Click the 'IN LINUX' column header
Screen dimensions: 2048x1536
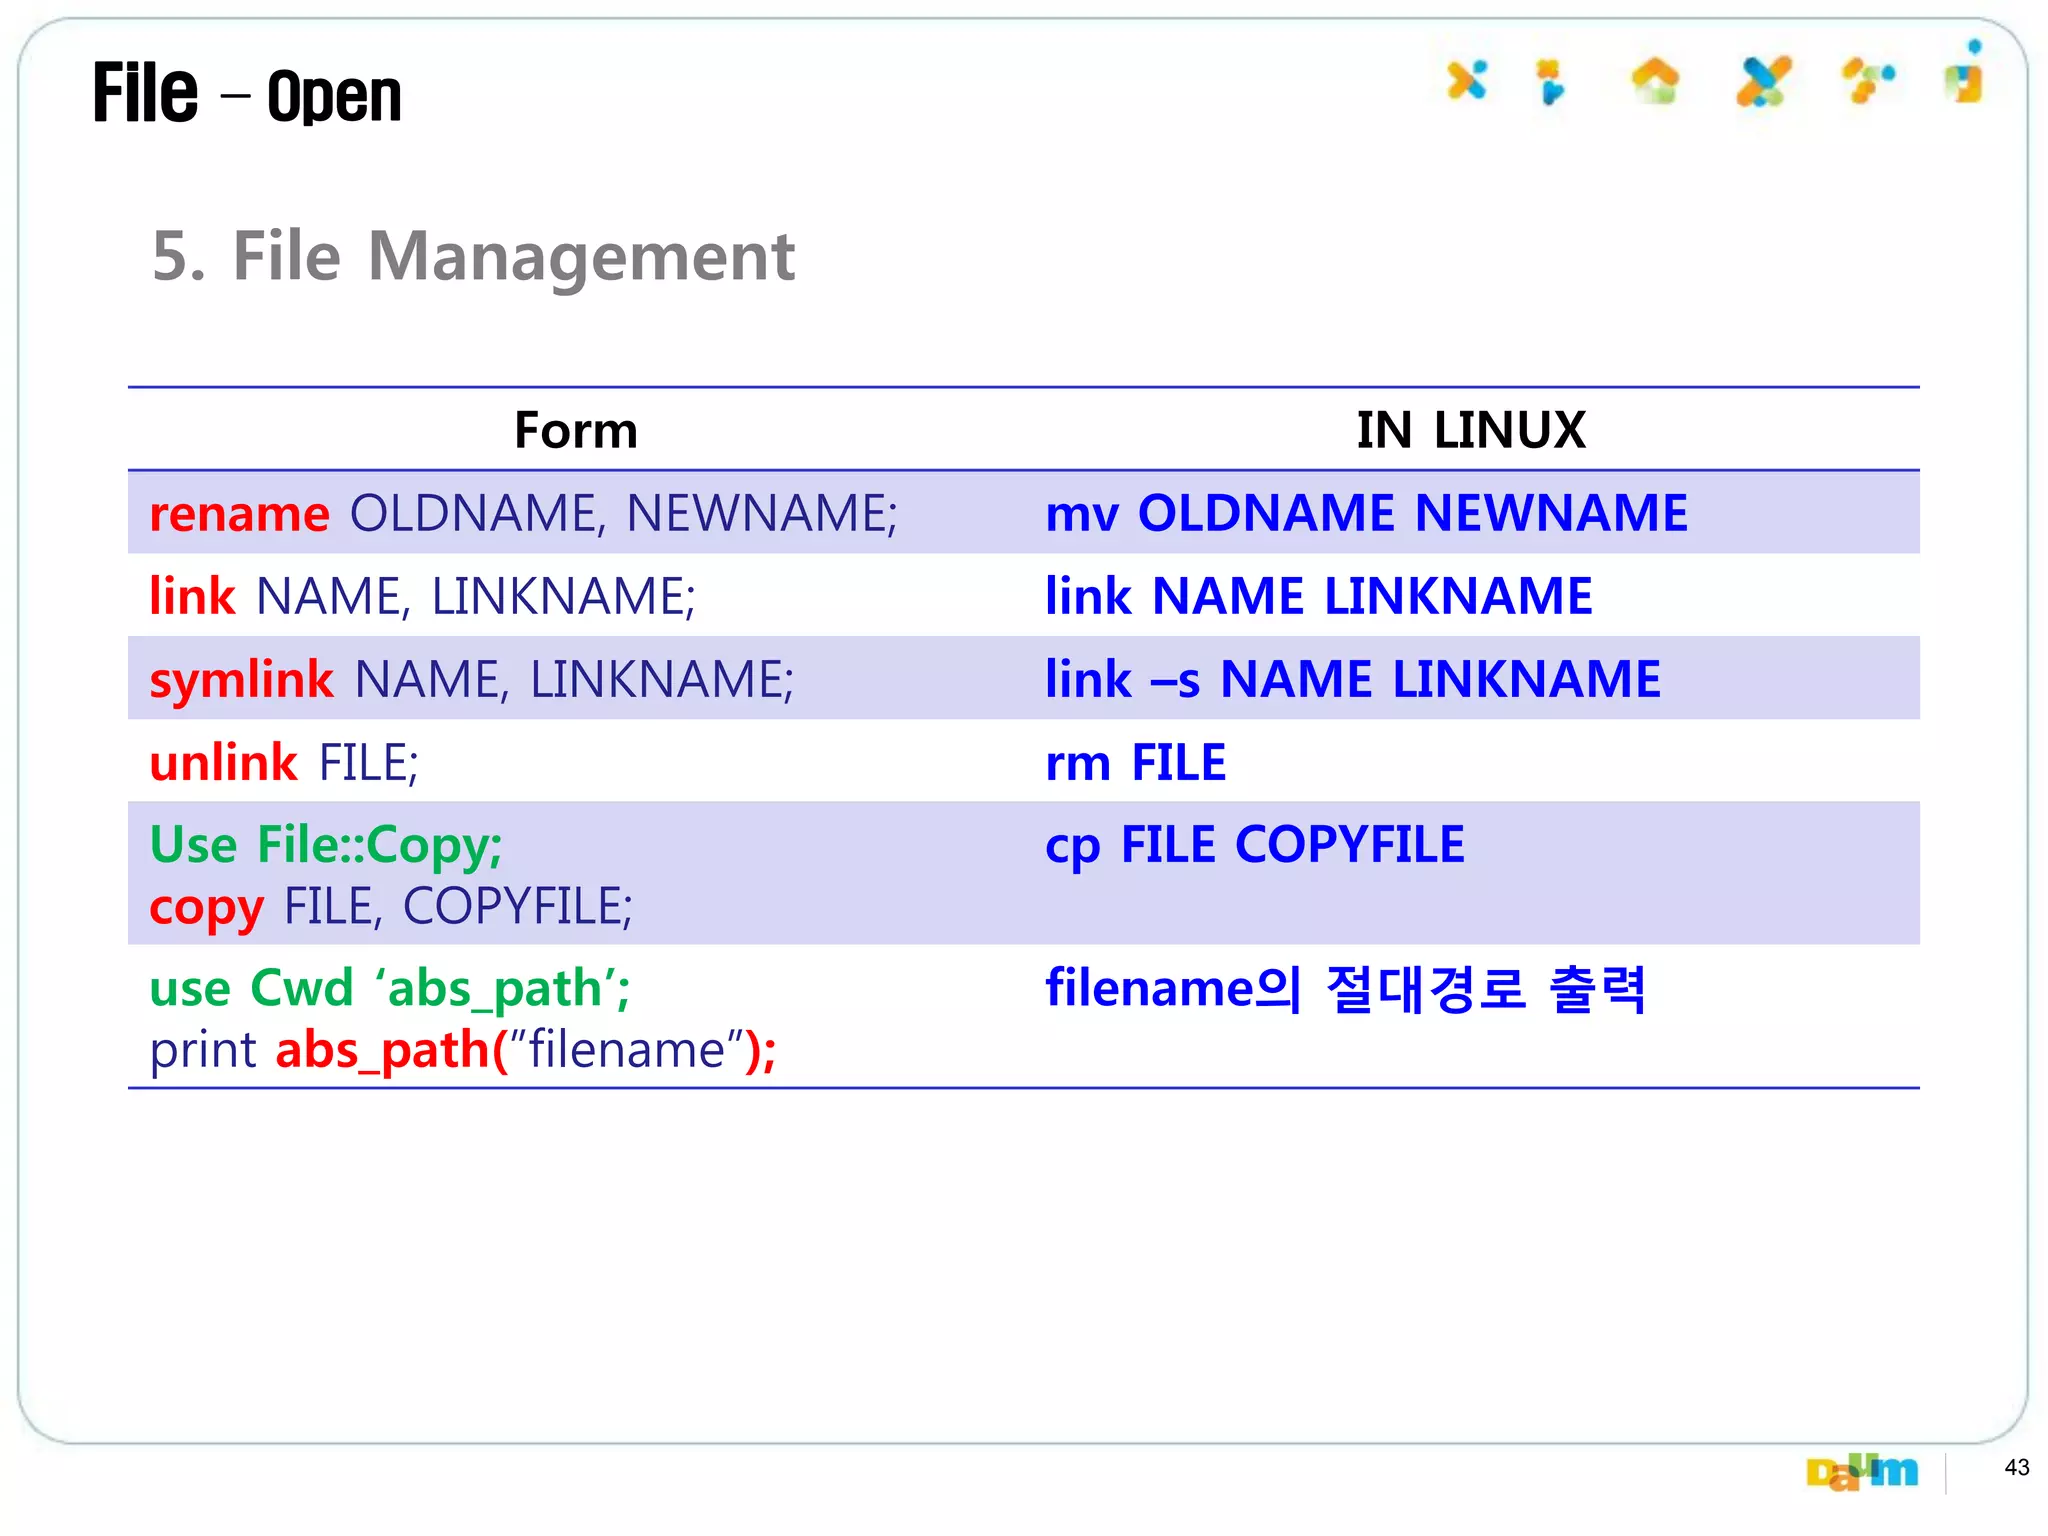pyautogui.click(x=1471, y=430)
